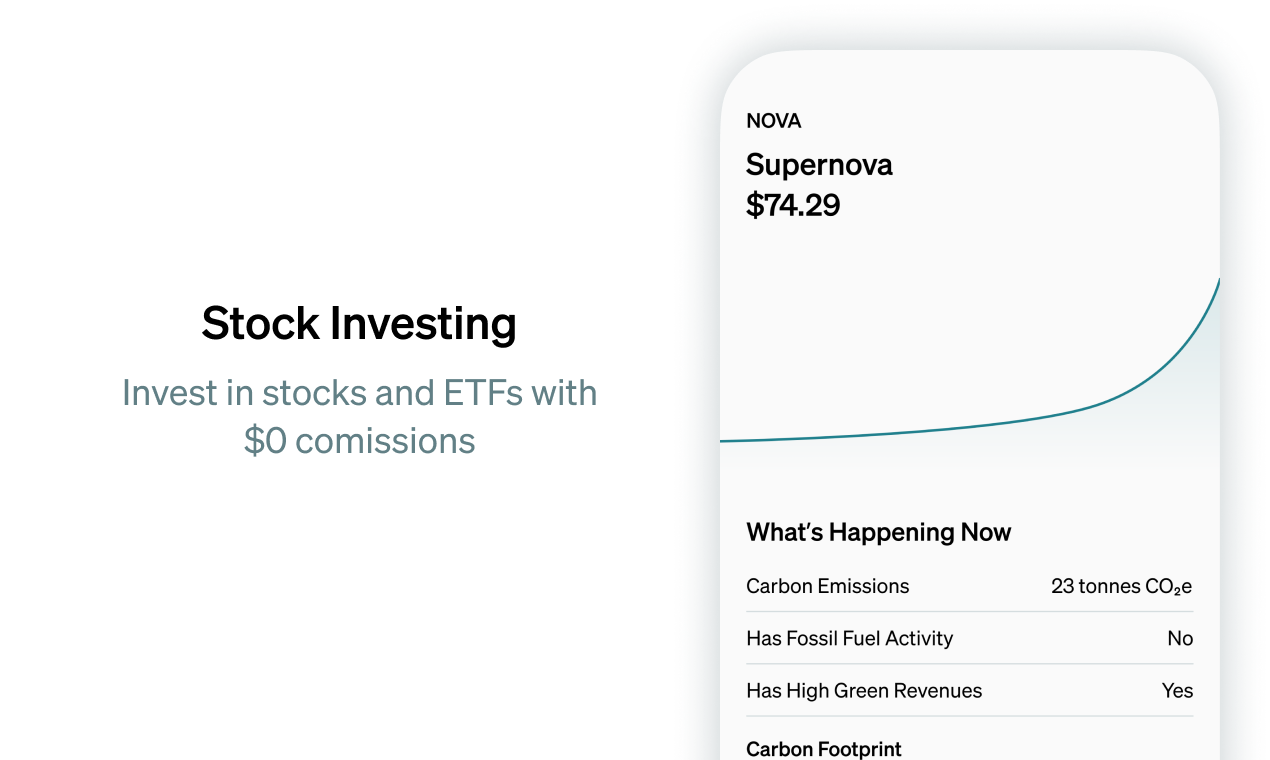Open the Carbon Footprint section
Viewport: 1270px width, 760px height.
[824, 749]
